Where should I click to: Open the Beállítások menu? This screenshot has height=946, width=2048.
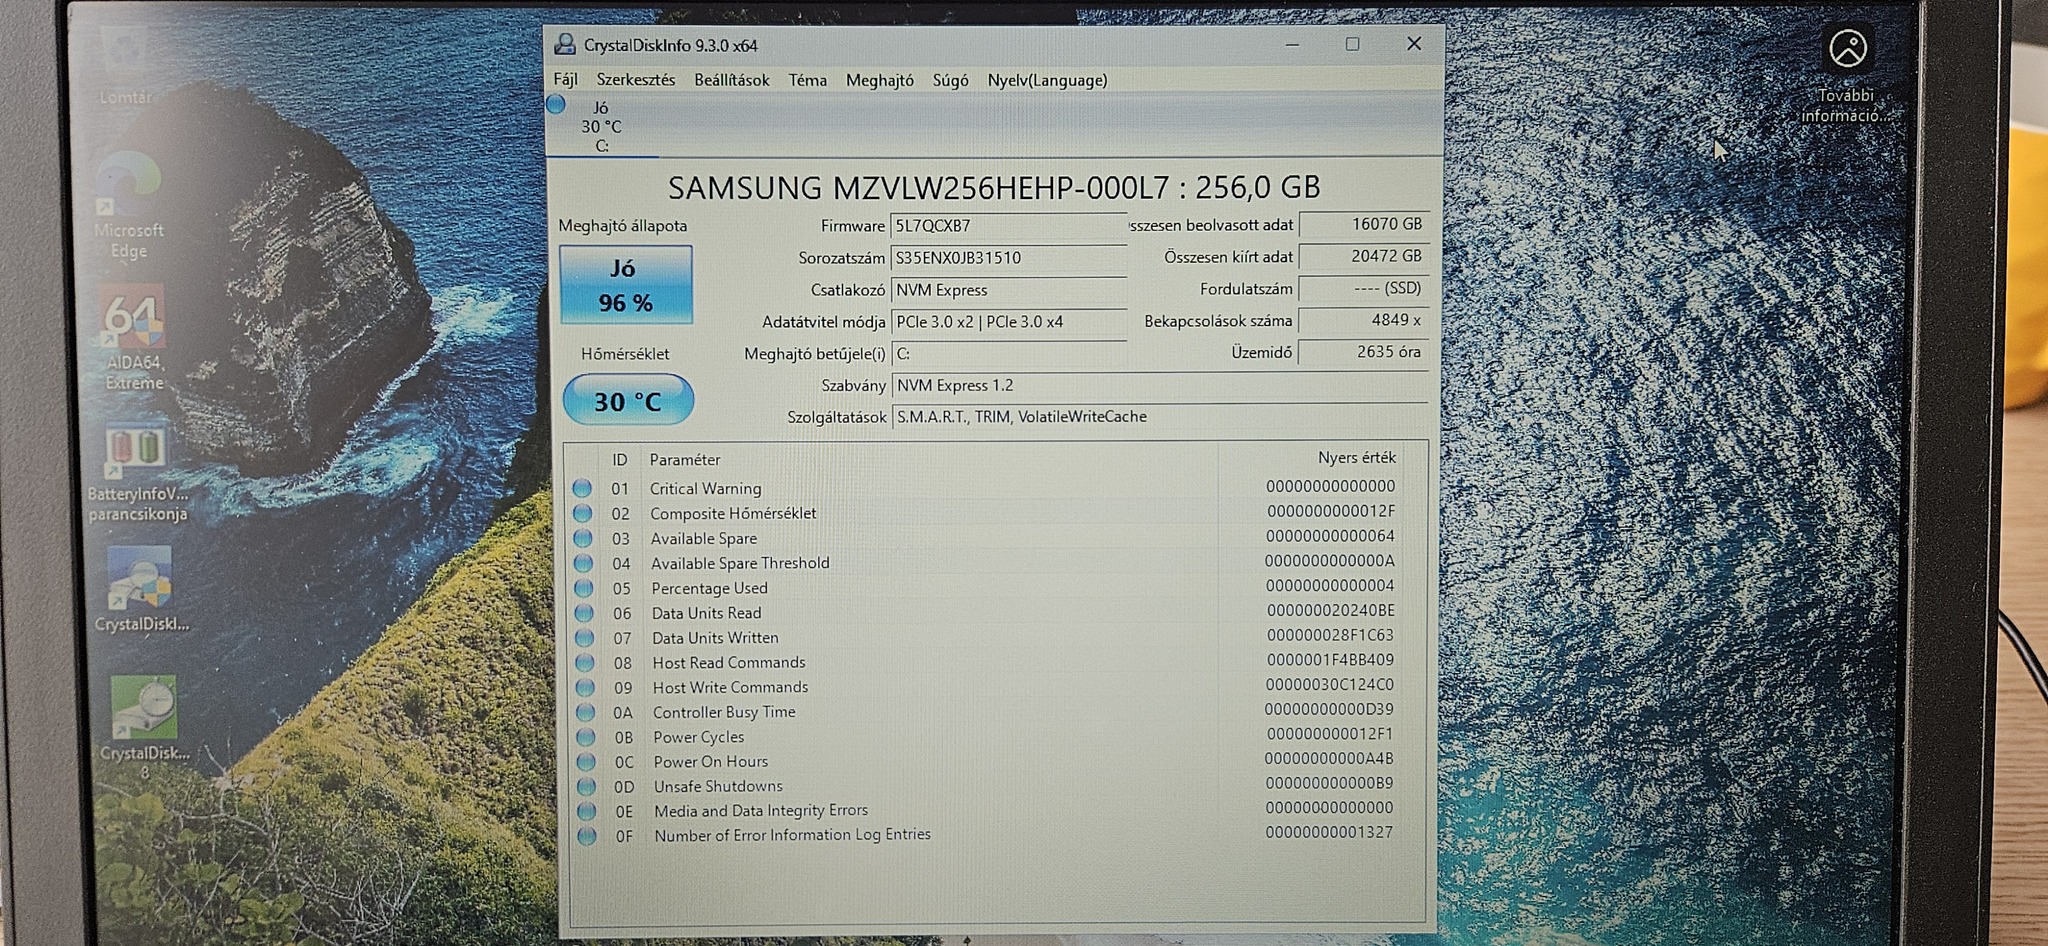coord(732,80)
